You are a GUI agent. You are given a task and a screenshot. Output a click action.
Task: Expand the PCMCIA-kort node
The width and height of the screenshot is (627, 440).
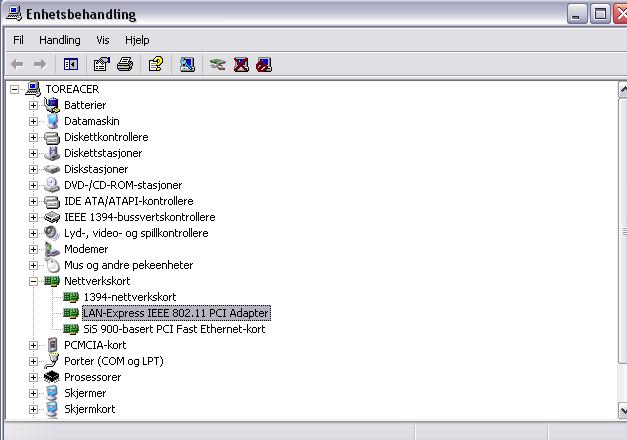click(33, 345)
